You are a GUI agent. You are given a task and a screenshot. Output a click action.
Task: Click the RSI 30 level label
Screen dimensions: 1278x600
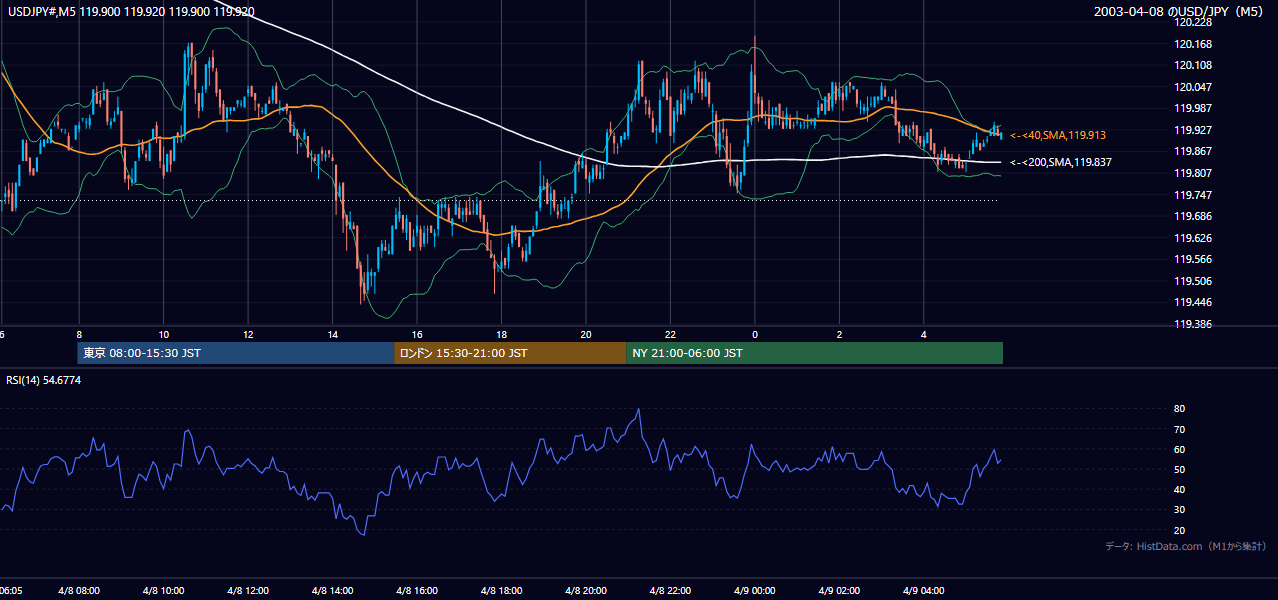[1179, 510]
